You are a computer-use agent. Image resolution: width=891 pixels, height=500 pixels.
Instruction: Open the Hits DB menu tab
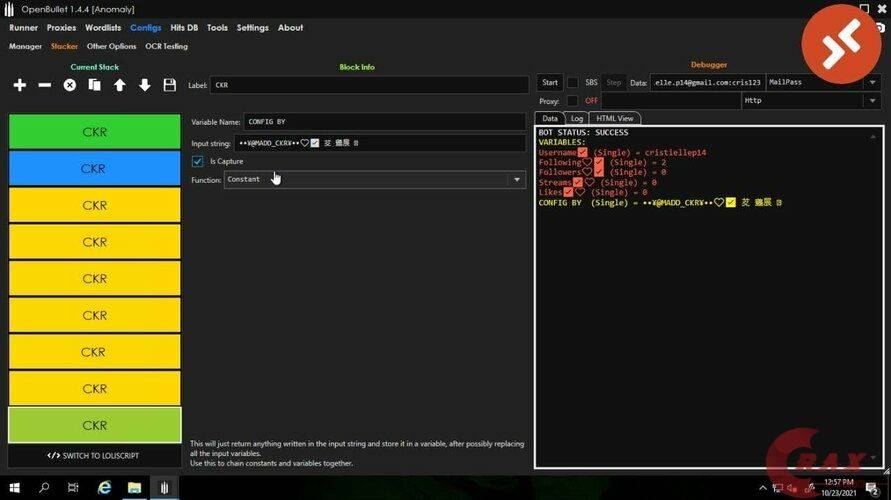[x=184, y=27]
